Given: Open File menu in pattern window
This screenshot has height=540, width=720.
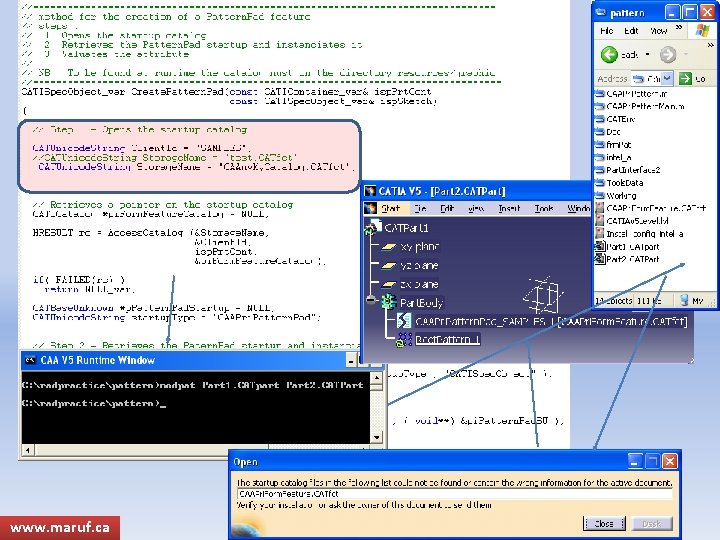Looking at the screenshot, I should pos(607,31).
